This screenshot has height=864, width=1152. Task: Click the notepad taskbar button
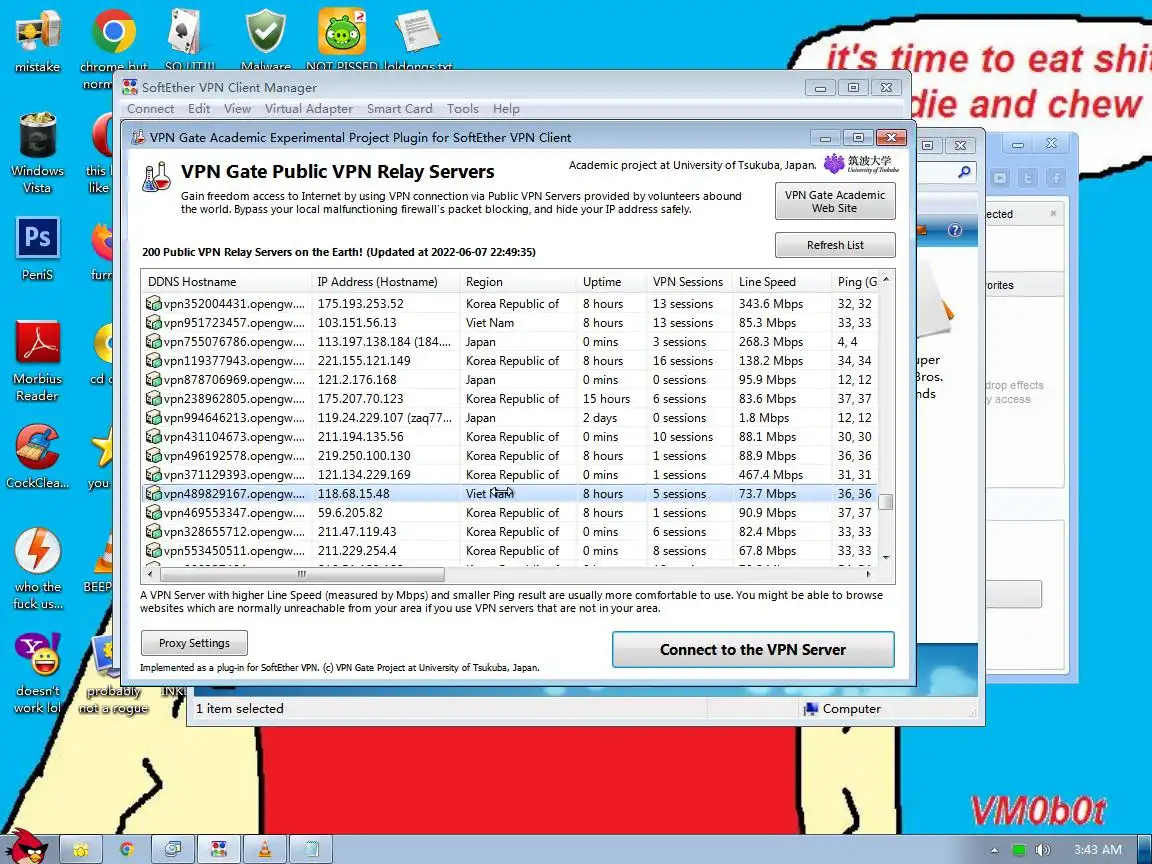312,849
